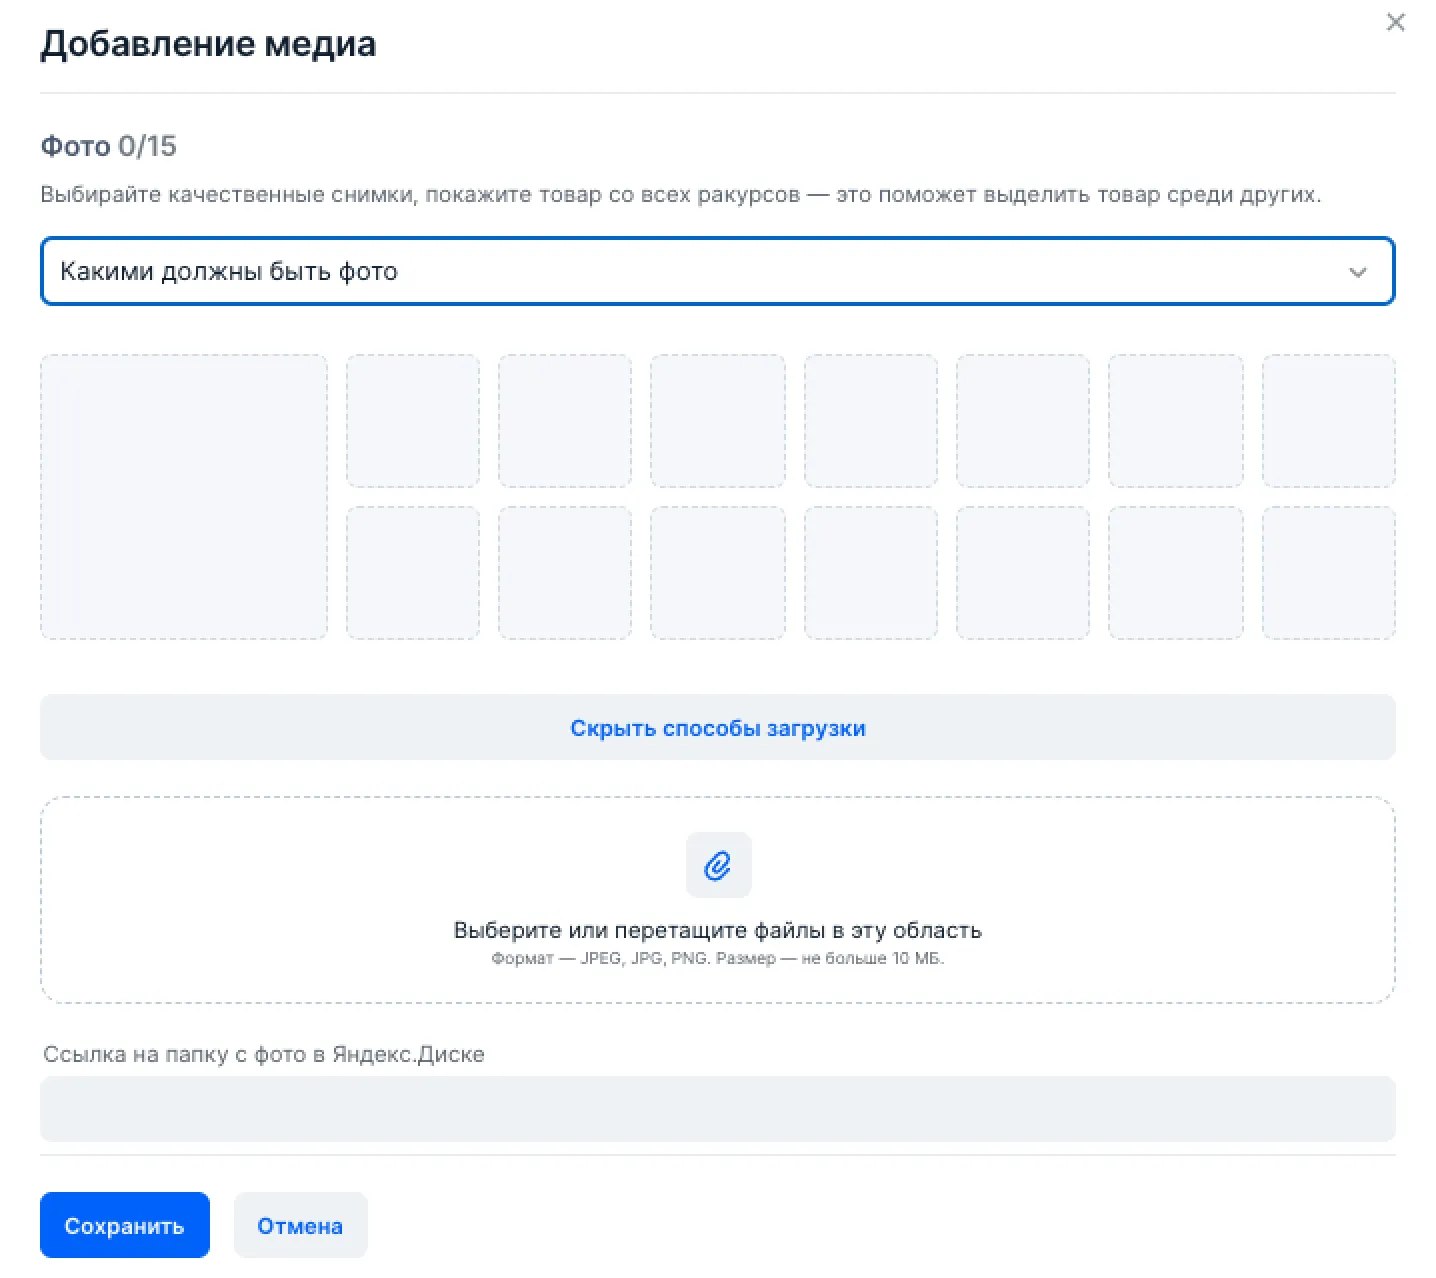Select the large main photo placeholder
This screenshot has height=1278, width=1436.
pos(184,497)
